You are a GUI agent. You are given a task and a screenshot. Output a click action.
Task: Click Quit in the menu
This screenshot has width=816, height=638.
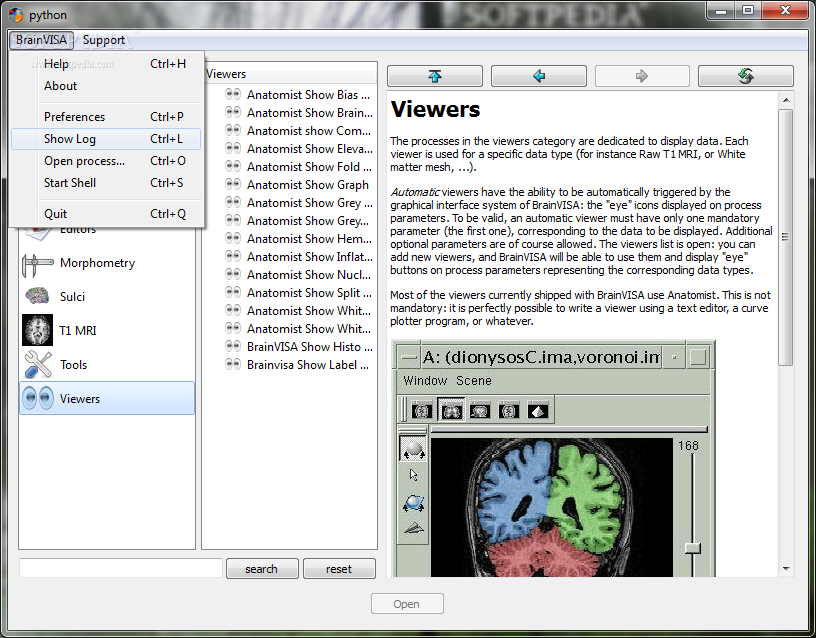(106, 214)
